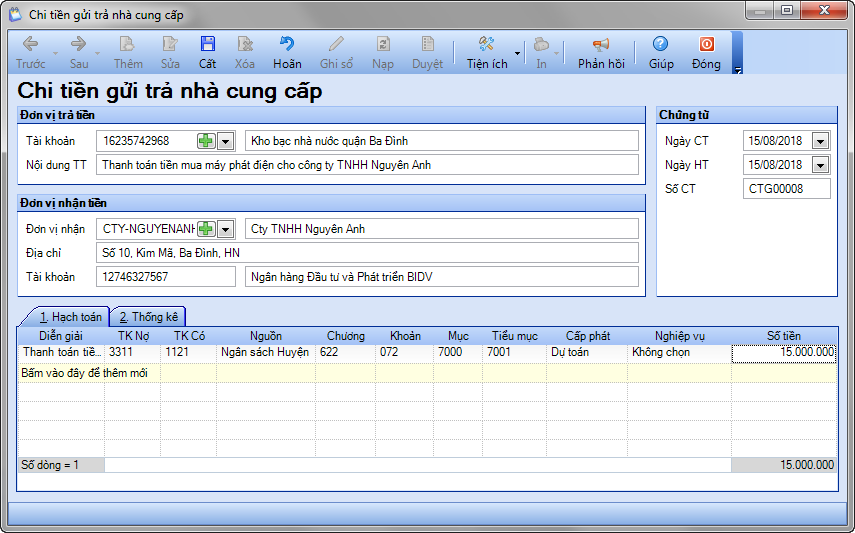This screenshot has height=533, width=855.
Task: Open the Ngày HT date picker
Action: pyautogui.click(x=821, y=165)
